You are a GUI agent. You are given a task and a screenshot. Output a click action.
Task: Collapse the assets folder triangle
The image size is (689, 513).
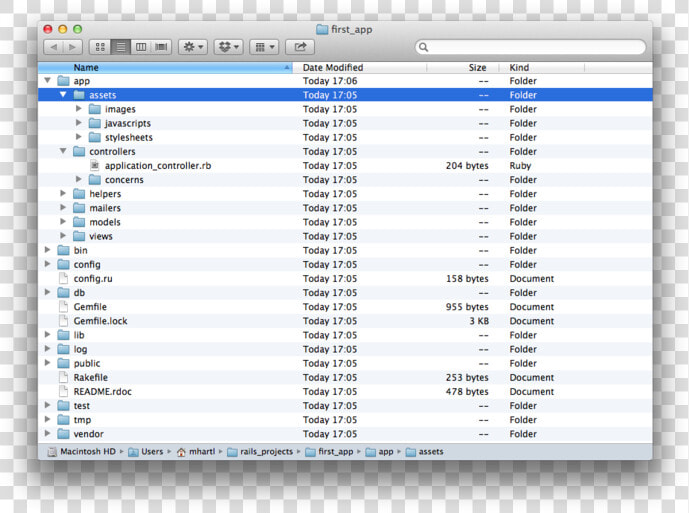[63, 95]
